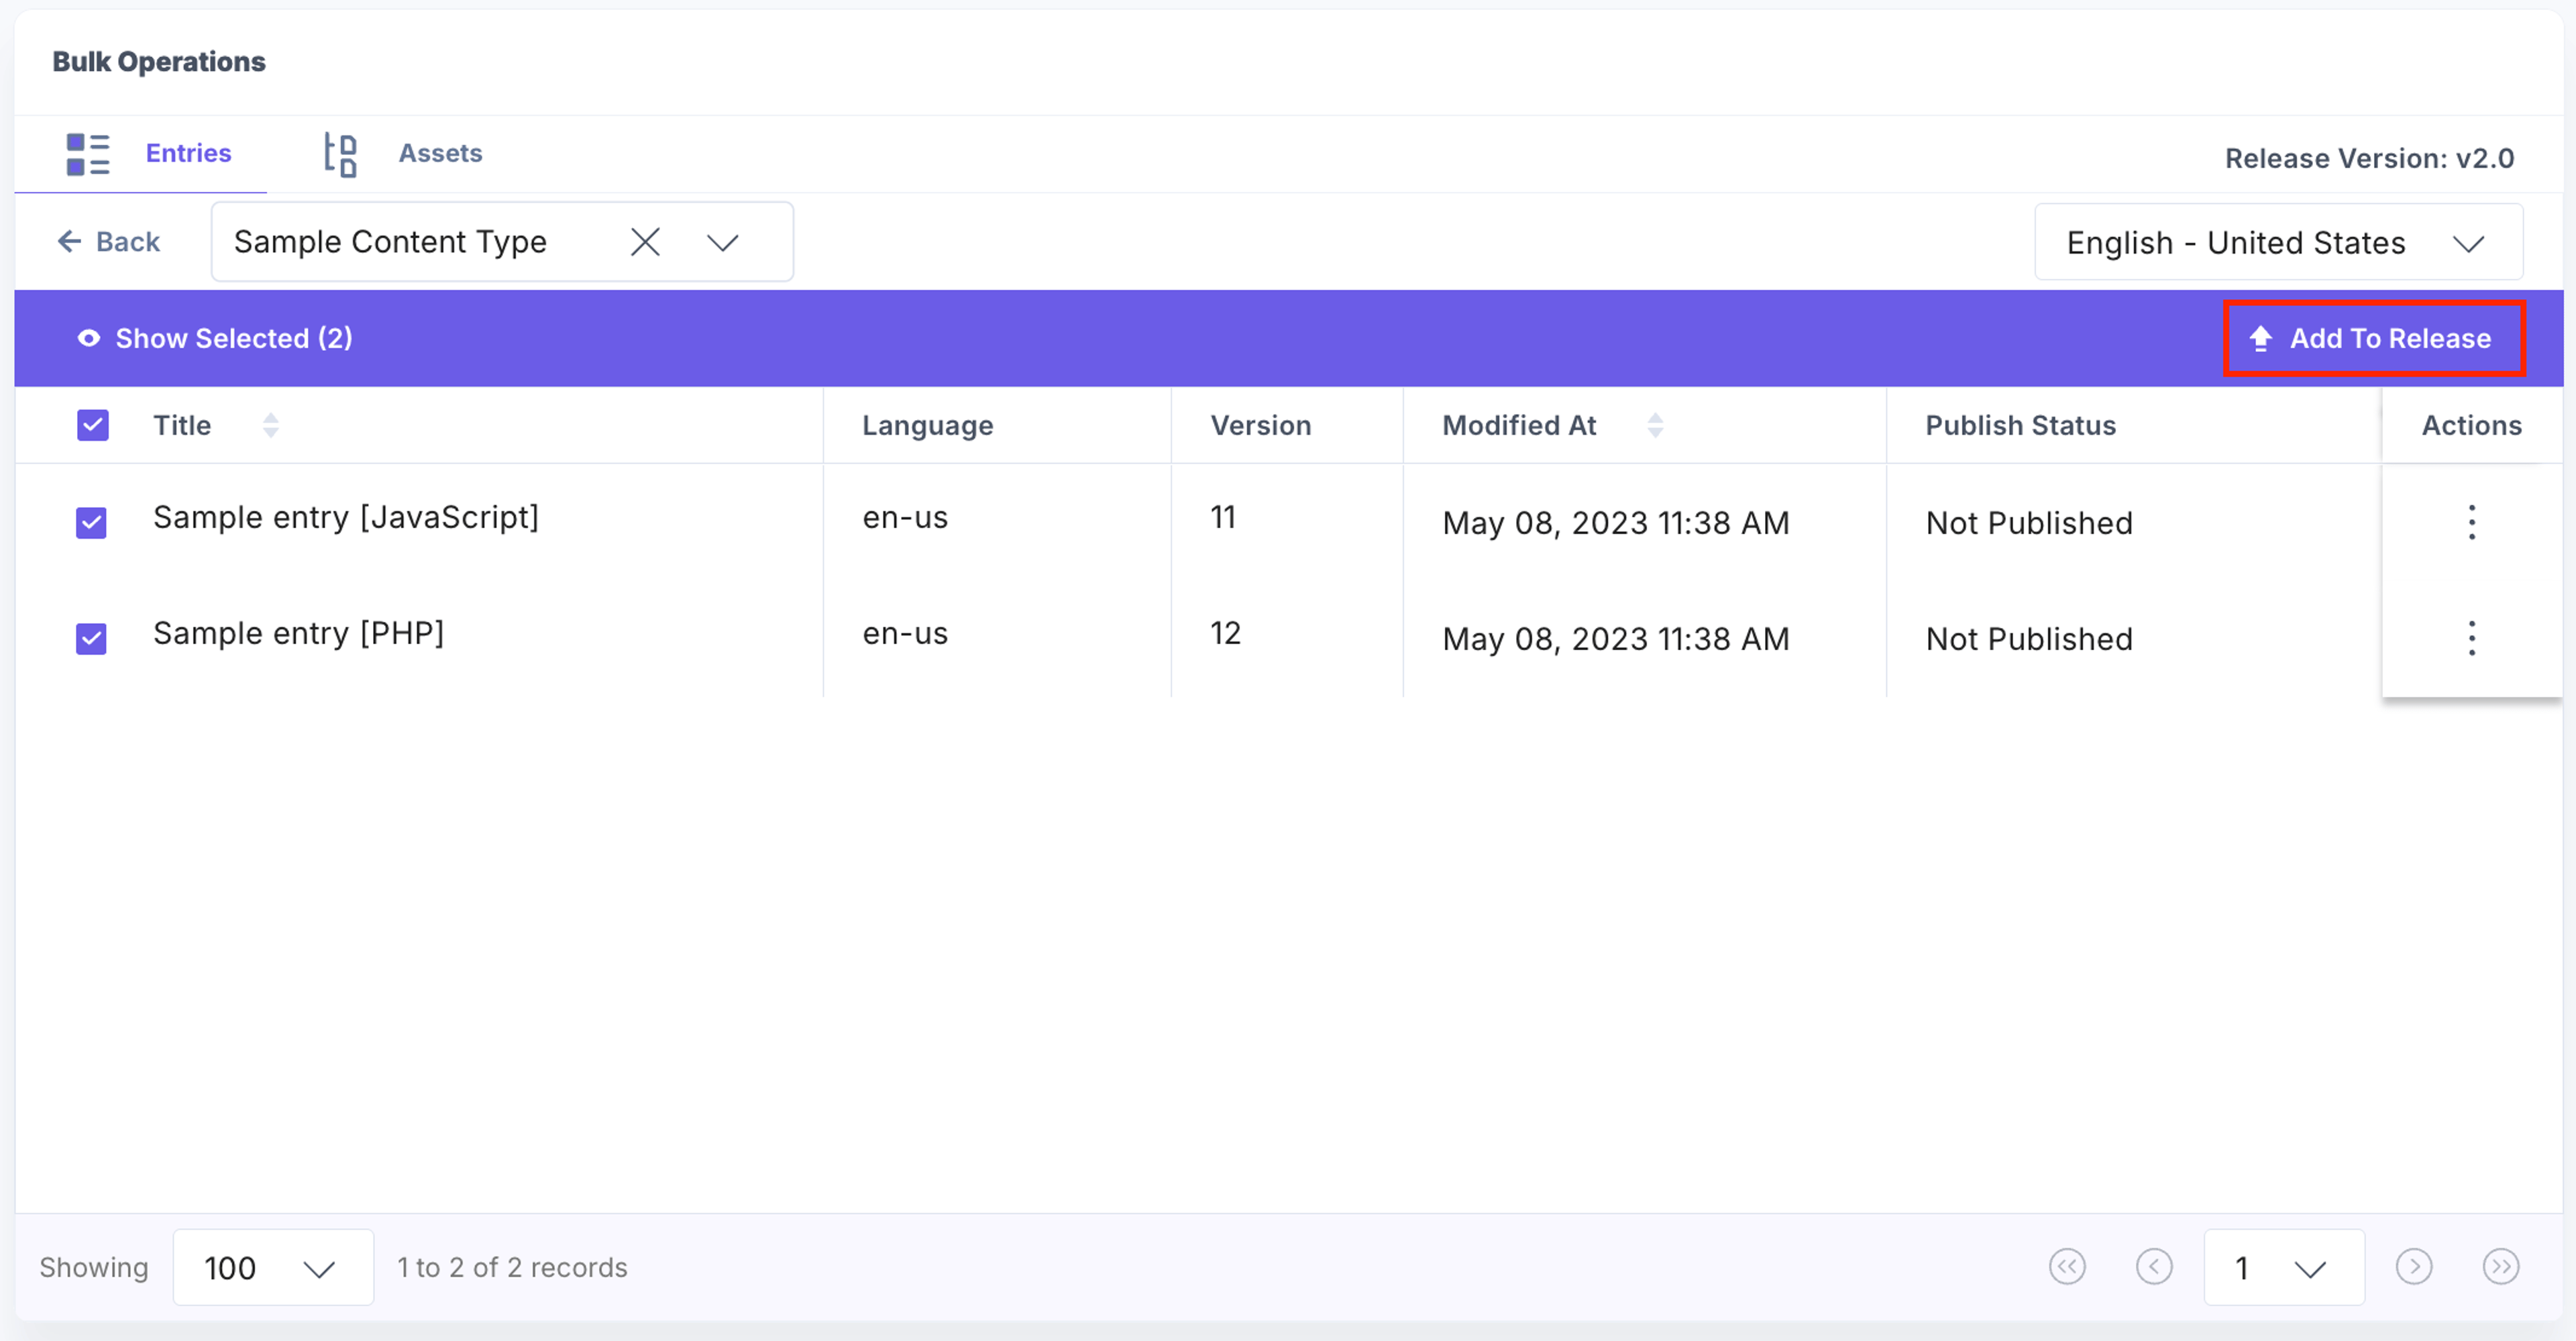Click the Language column header
2576x1341 pixels.
click(x=928, y=425)
